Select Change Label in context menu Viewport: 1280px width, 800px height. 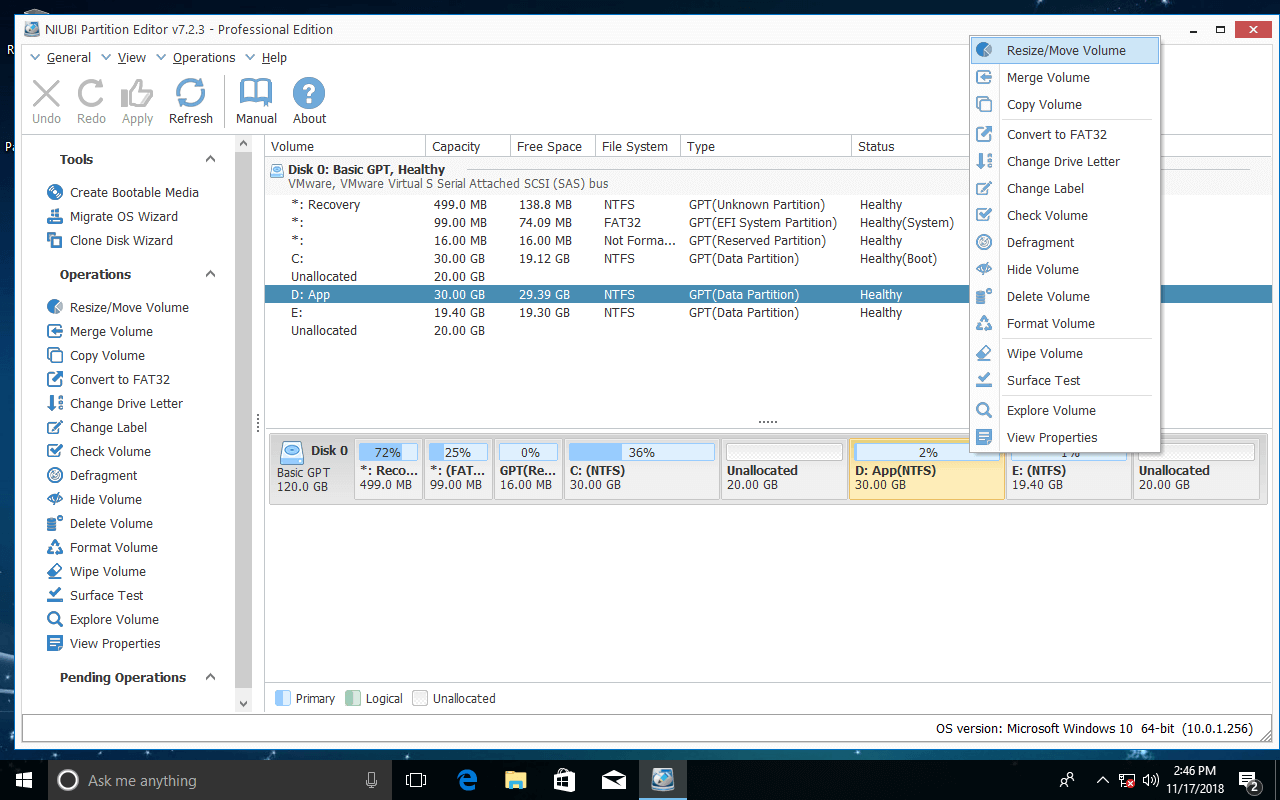pyautogui.click(x=1065, y=188)
